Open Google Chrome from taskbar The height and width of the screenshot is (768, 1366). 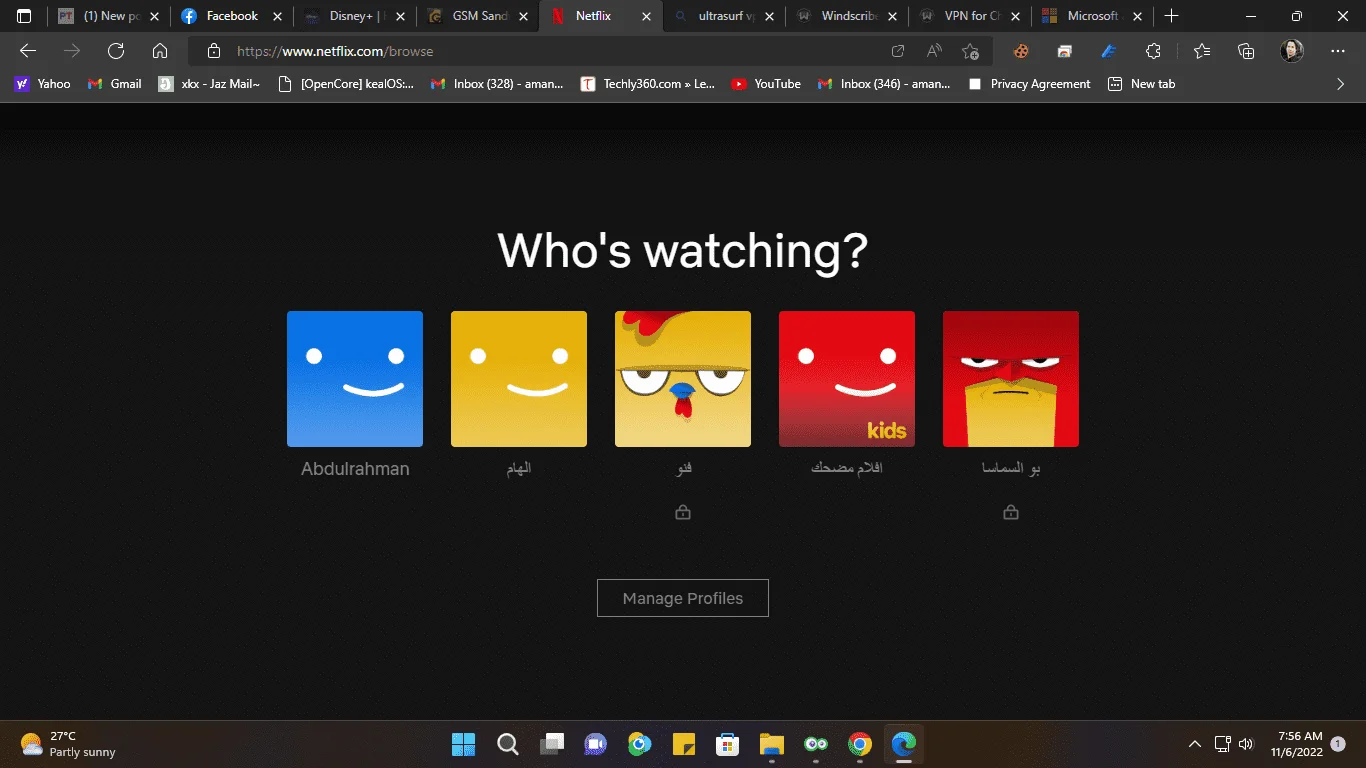click(859, 744)
